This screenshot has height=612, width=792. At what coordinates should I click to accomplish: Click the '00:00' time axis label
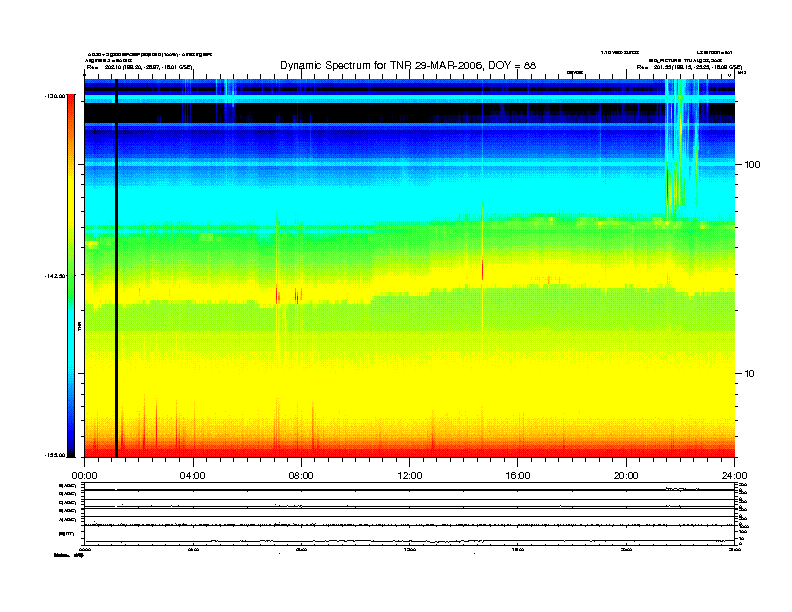pos(84,476)
